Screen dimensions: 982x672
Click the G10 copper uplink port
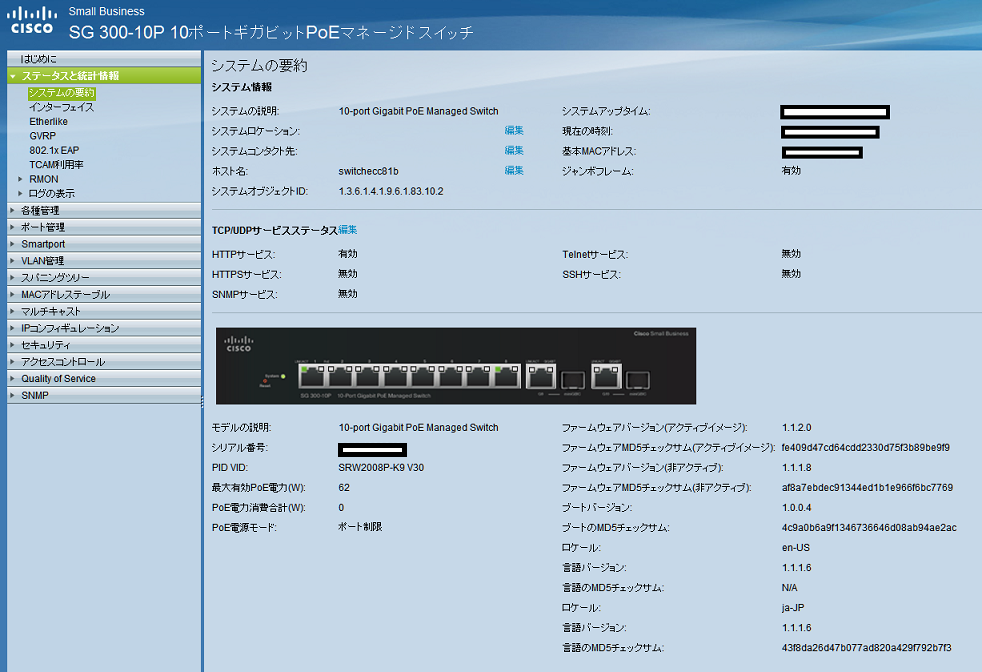pyautogui.click(x=606, y=376)
